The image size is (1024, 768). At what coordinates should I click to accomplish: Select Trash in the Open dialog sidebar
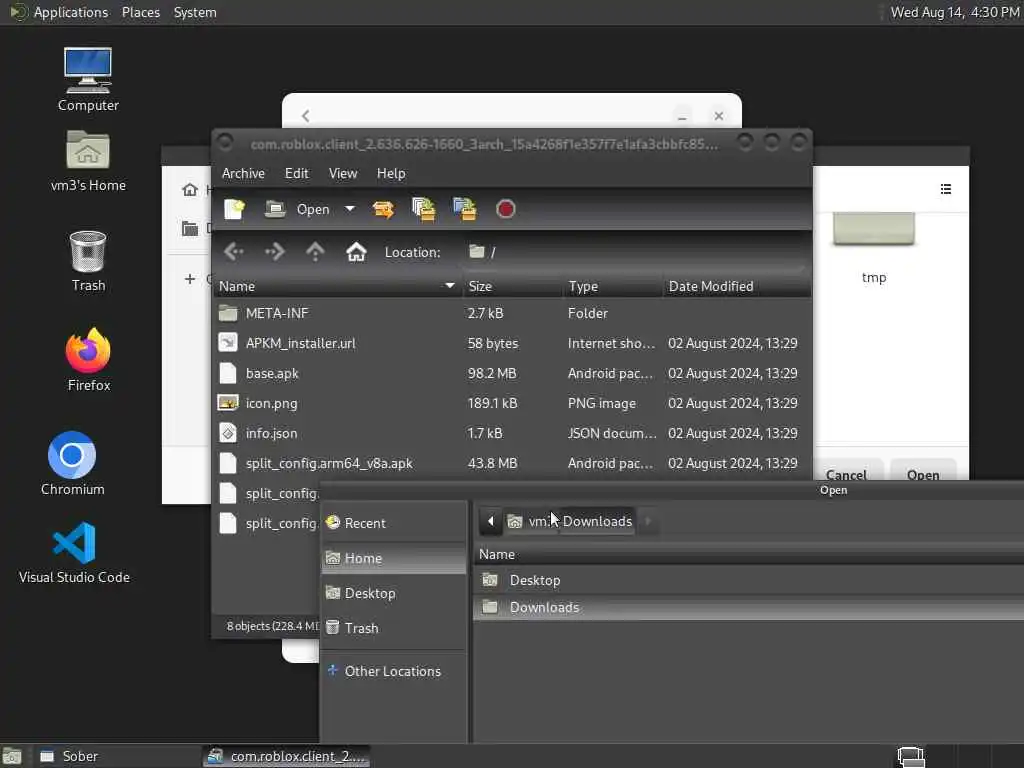pos(394,628)
